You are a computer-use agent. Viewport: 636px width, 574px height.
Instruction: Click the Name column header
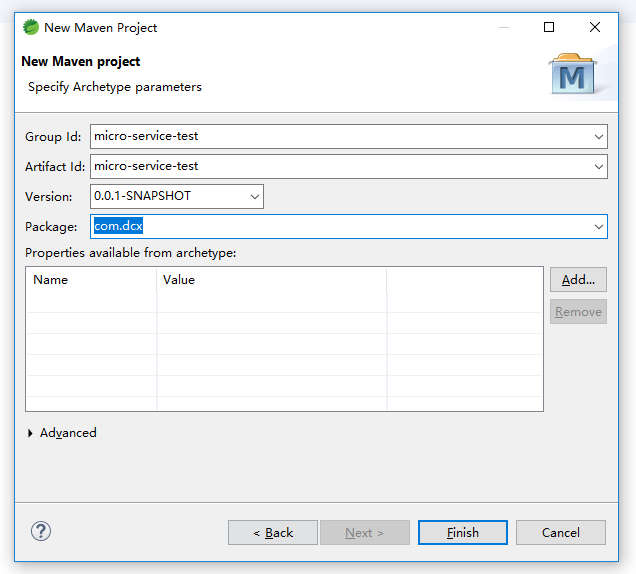(91, 280)
